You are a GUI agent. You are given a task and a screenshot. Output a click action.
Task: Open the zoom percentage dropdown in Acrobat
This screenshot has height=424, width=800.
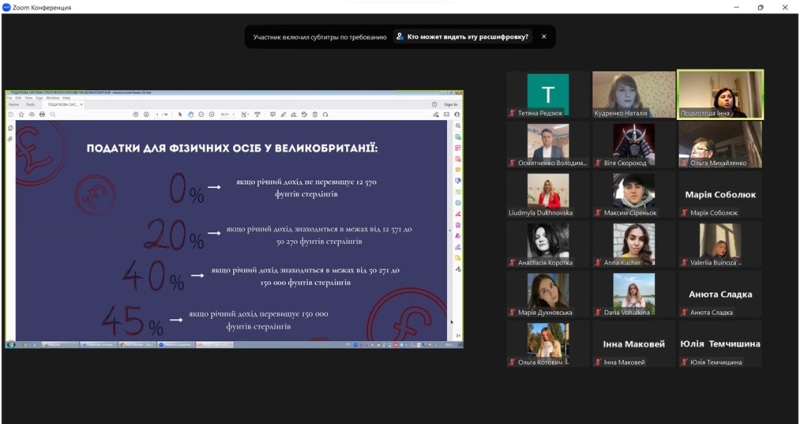point(234,115)
